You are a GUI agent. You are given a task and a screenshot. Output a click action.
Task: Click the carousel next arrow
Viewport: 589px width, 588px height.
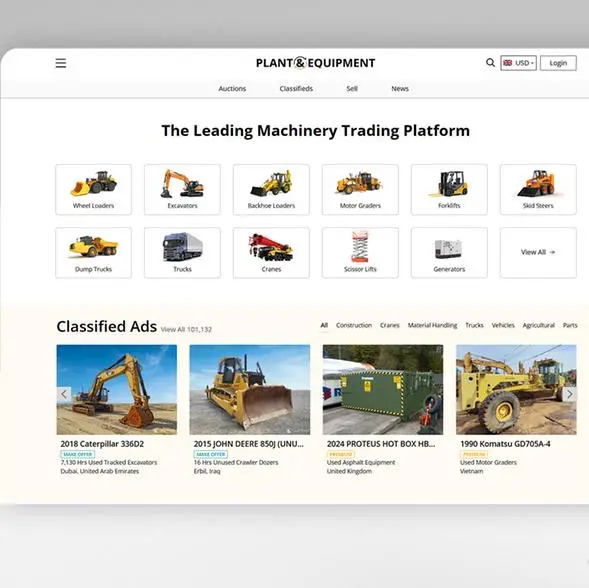[x=569, y=394]
